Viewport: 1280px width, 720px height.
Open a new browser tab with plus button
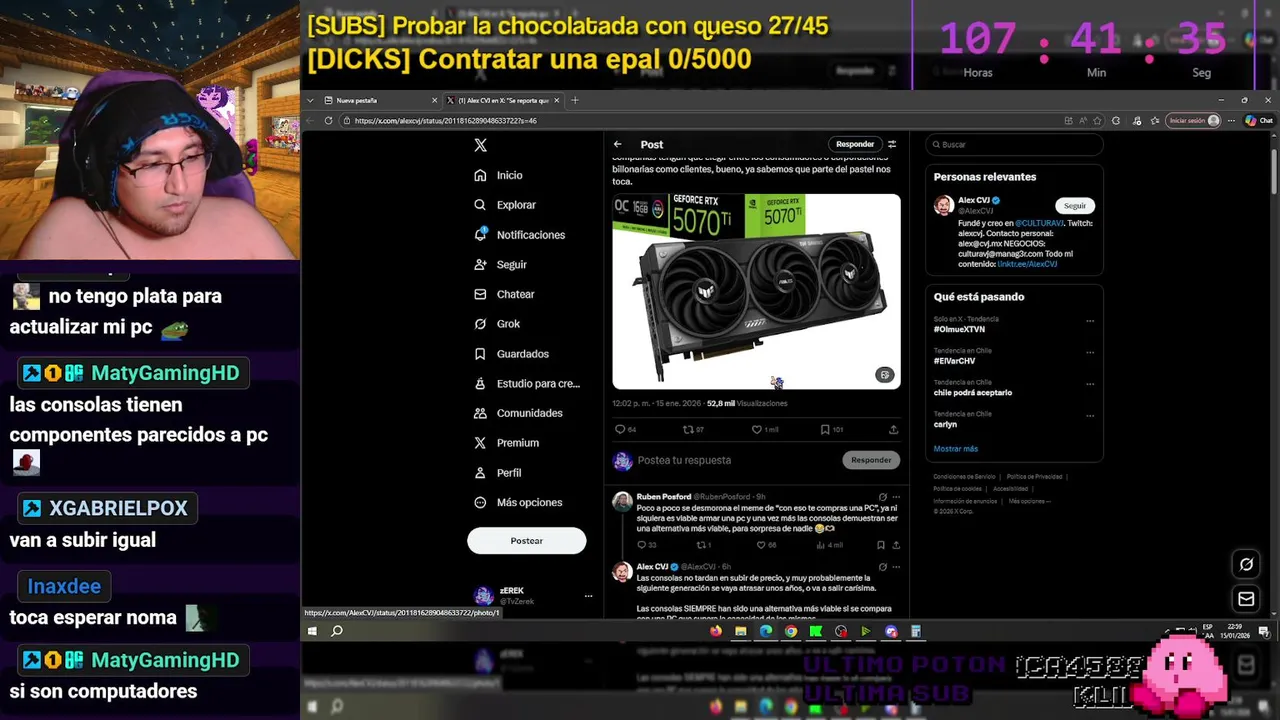click(574, 100)
